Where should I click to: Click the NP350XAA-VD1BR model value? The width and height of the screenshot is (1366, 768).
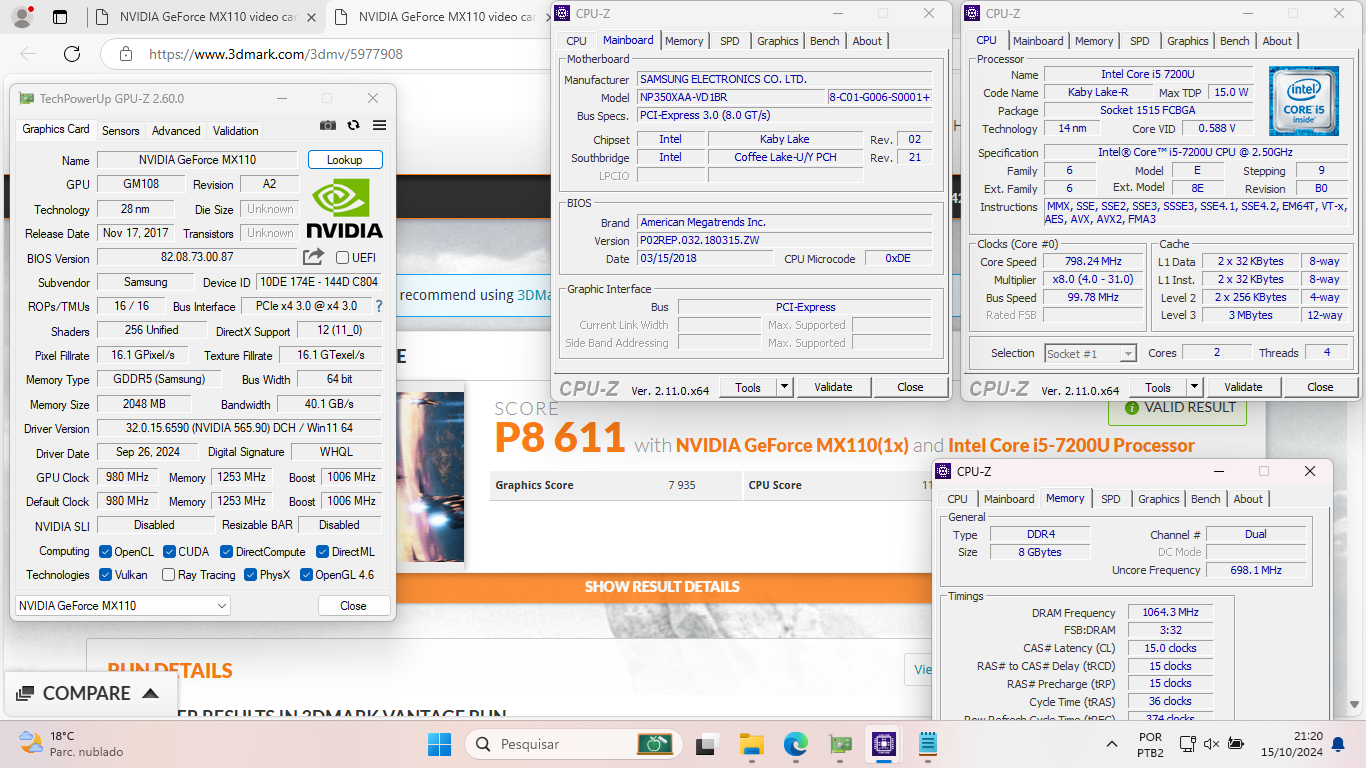click(x=732, y=97)
